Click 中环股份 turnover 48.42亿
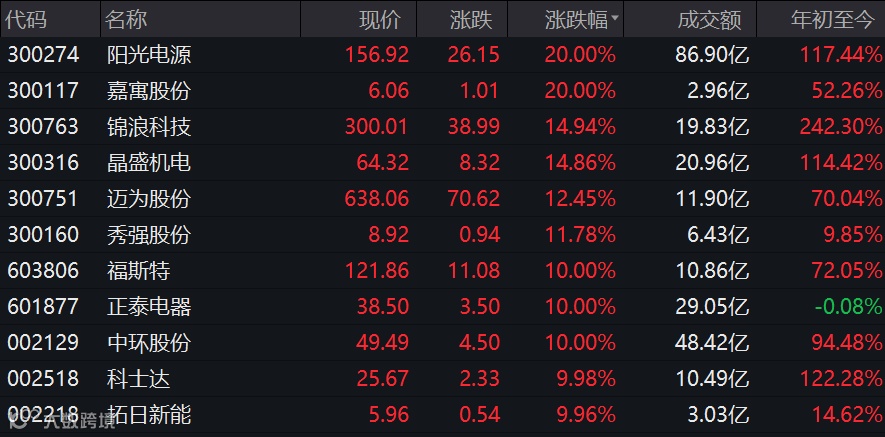 point(712,343)
